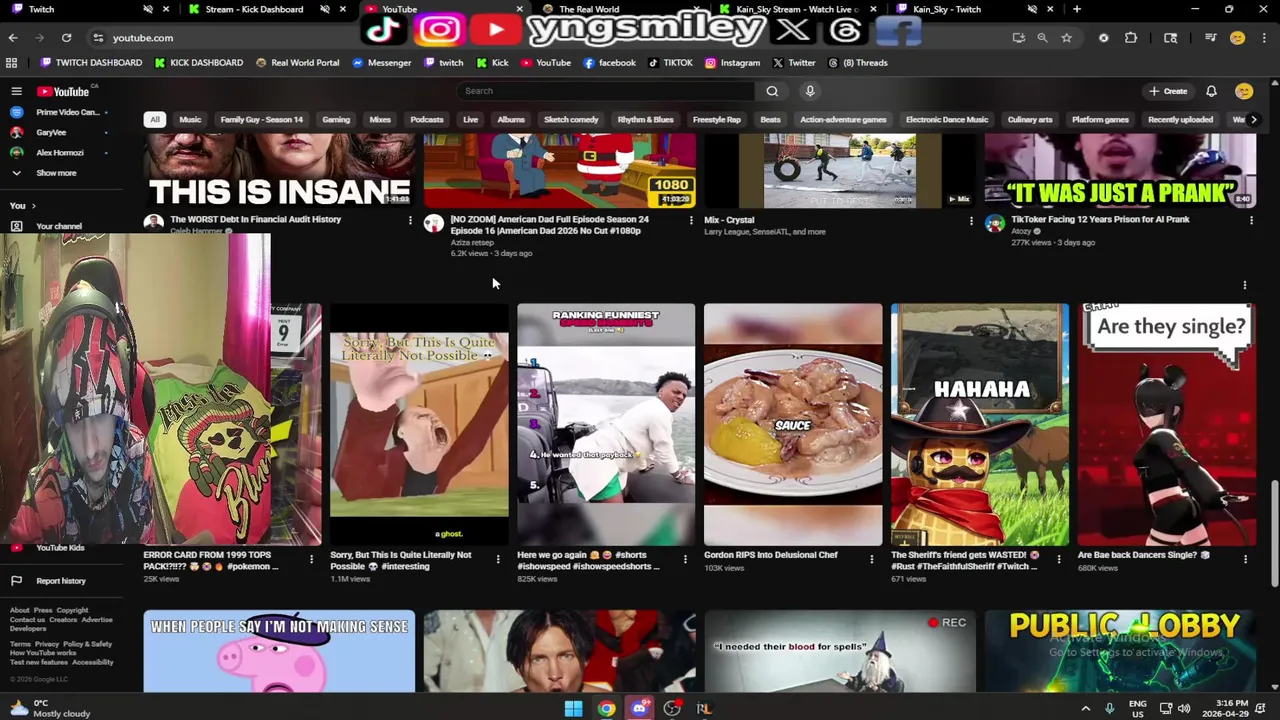Select the Freestyle Rap filter chip
This screenshot has height=720, width=1280.
(717, 120)
